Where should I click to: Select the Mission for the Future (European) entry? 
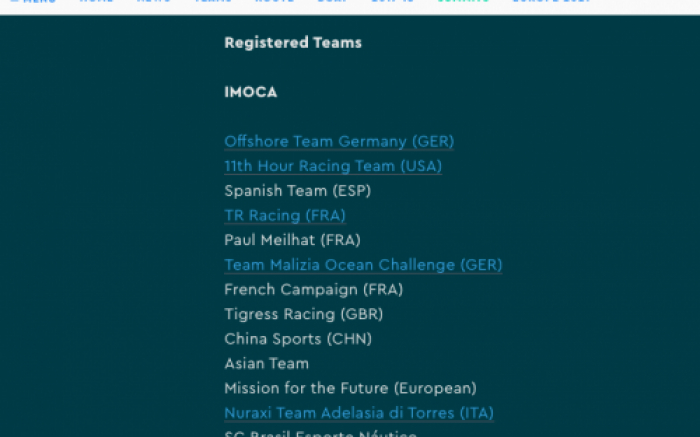[x=350, y=388]
